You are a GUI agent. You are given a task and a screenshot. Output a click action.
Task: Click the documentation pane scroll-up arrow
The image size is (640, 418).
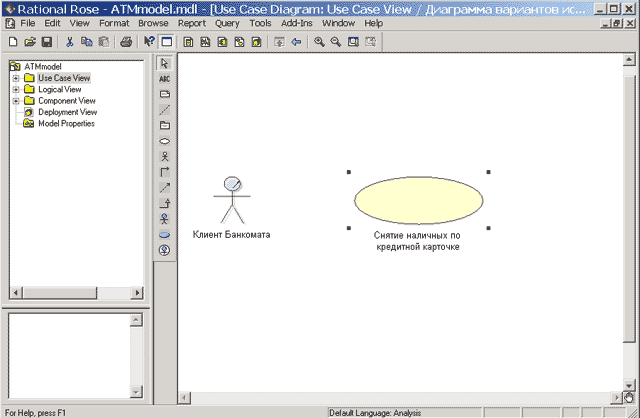136,320
